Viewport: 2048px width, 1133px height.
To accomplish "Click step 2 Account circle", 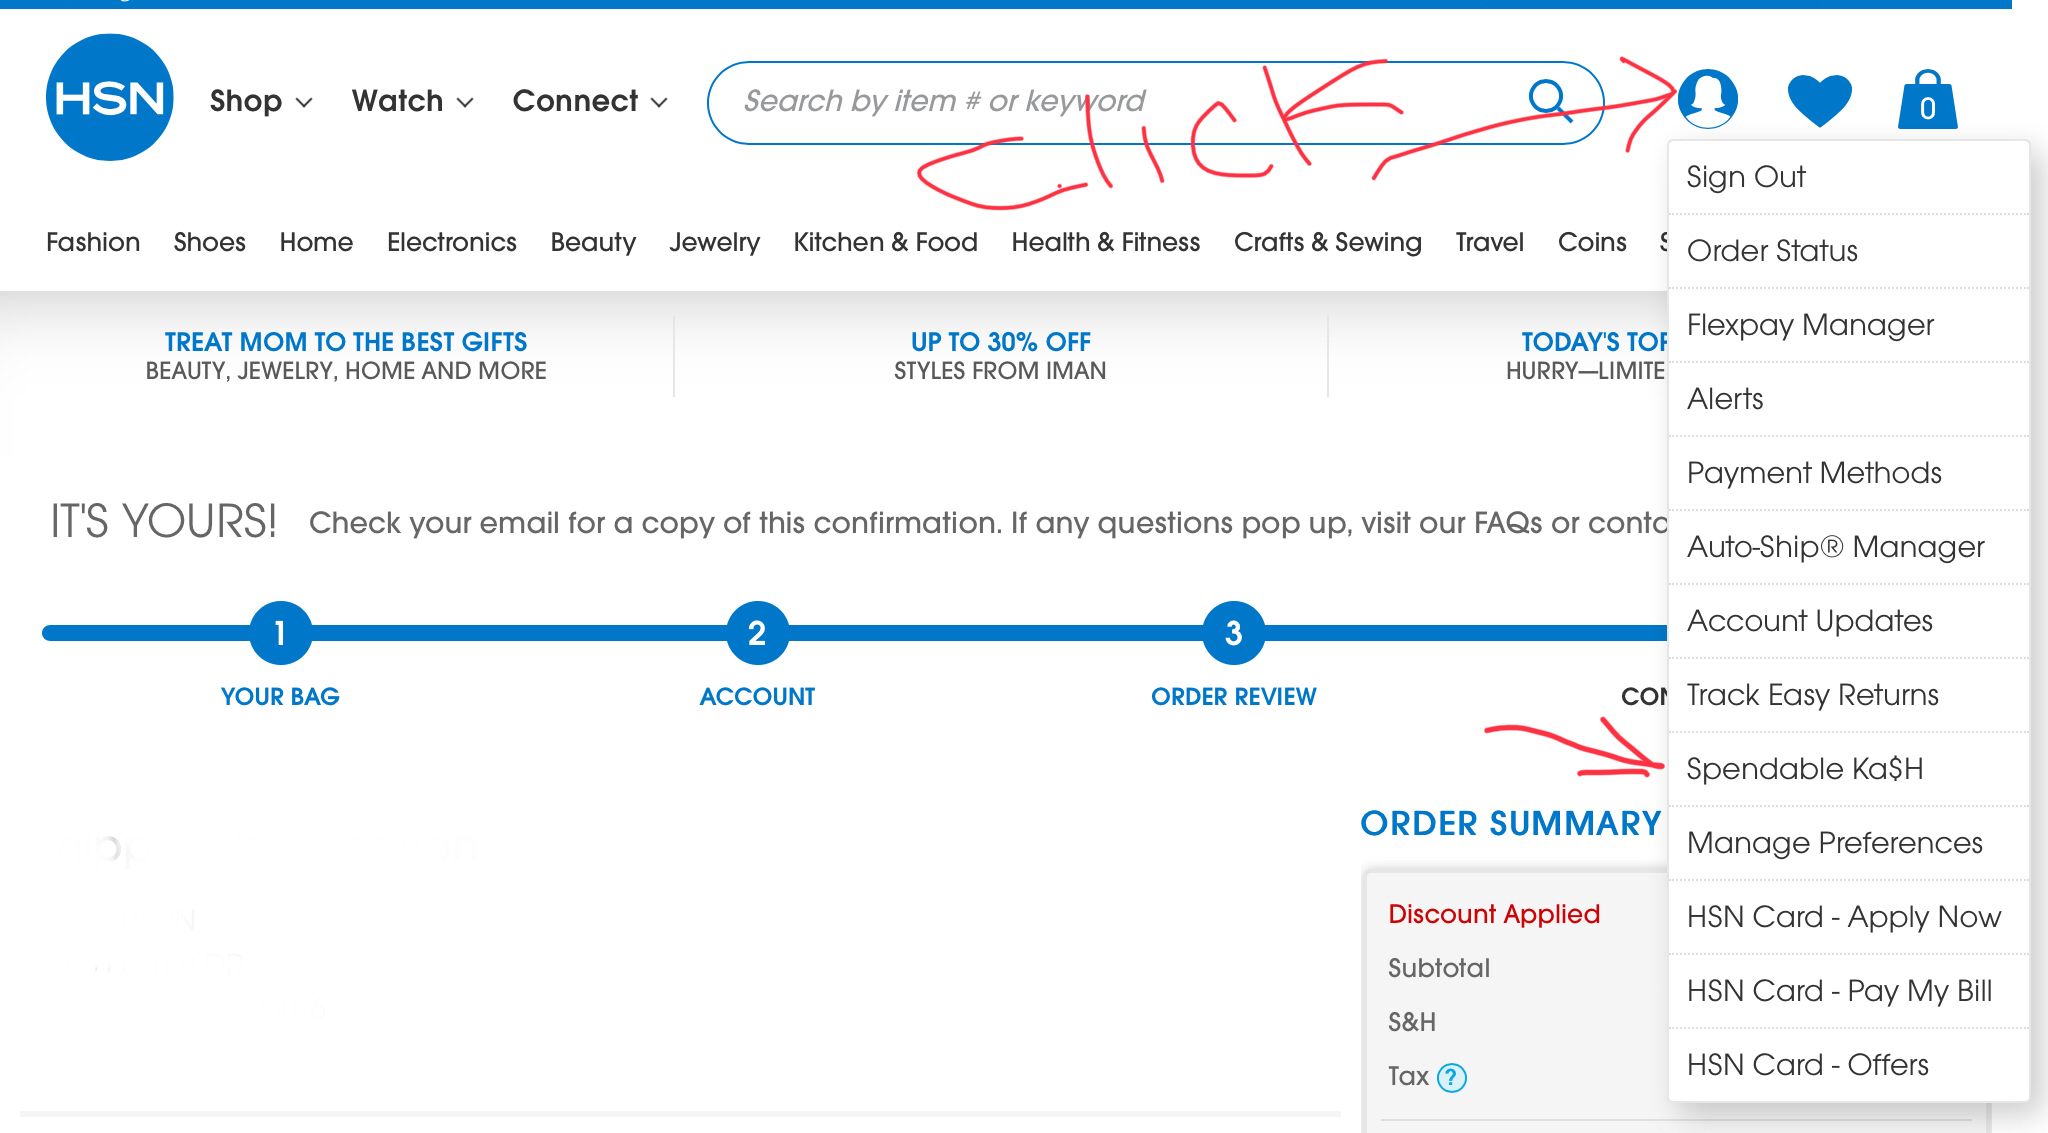I will 757,633.
